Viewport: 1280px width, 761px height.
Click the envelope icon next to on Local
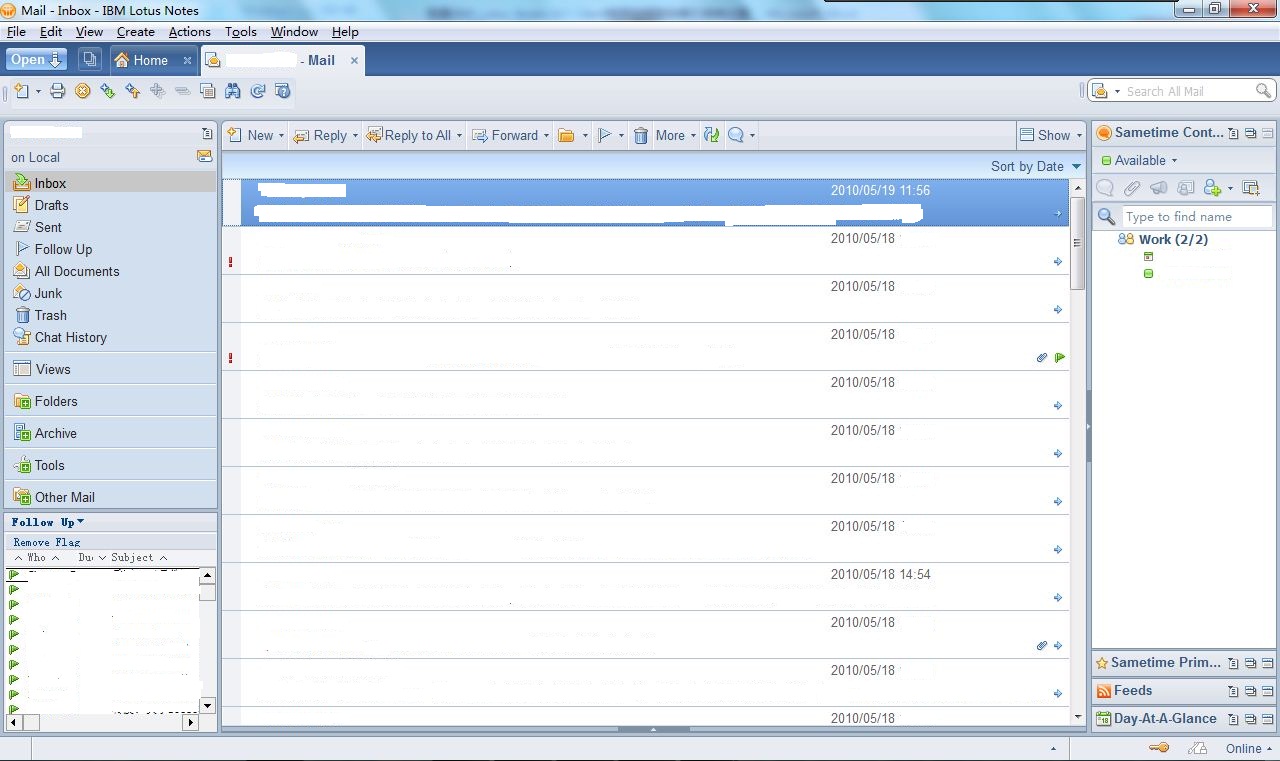click(x=205, y=157)
